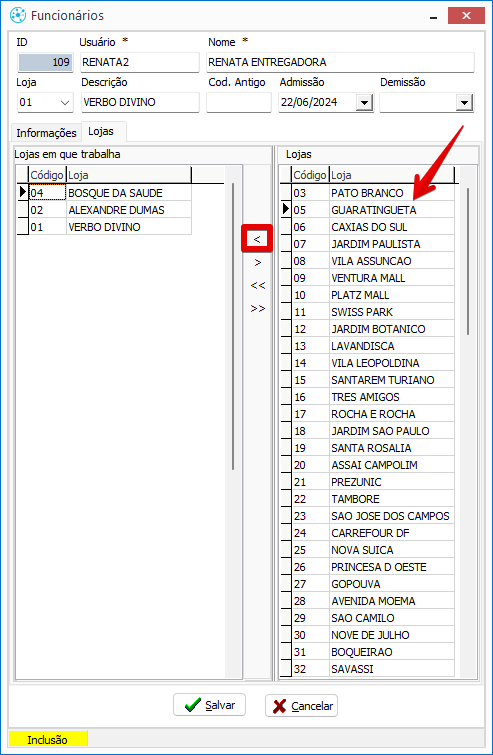Open the Demissão date picker dropdown

pos(464,103)
